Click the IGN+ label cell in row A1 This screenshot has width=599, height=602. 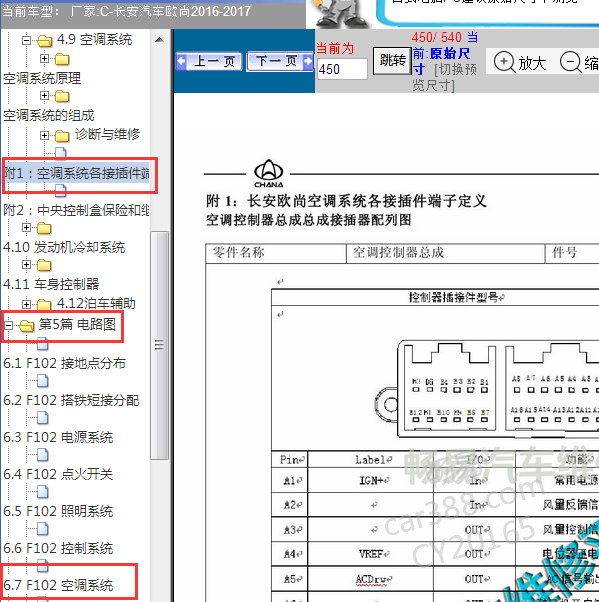pos(371,480)
